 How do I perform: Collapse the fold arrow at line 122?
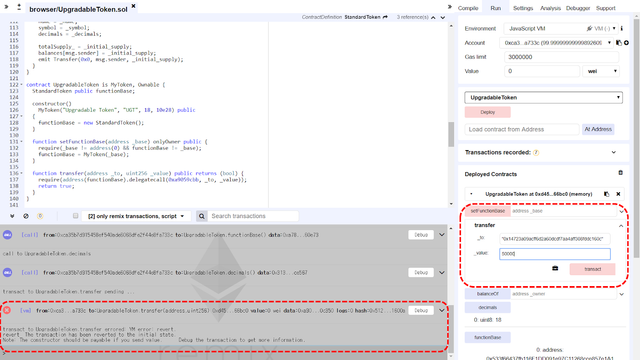[x=21, y=85]
